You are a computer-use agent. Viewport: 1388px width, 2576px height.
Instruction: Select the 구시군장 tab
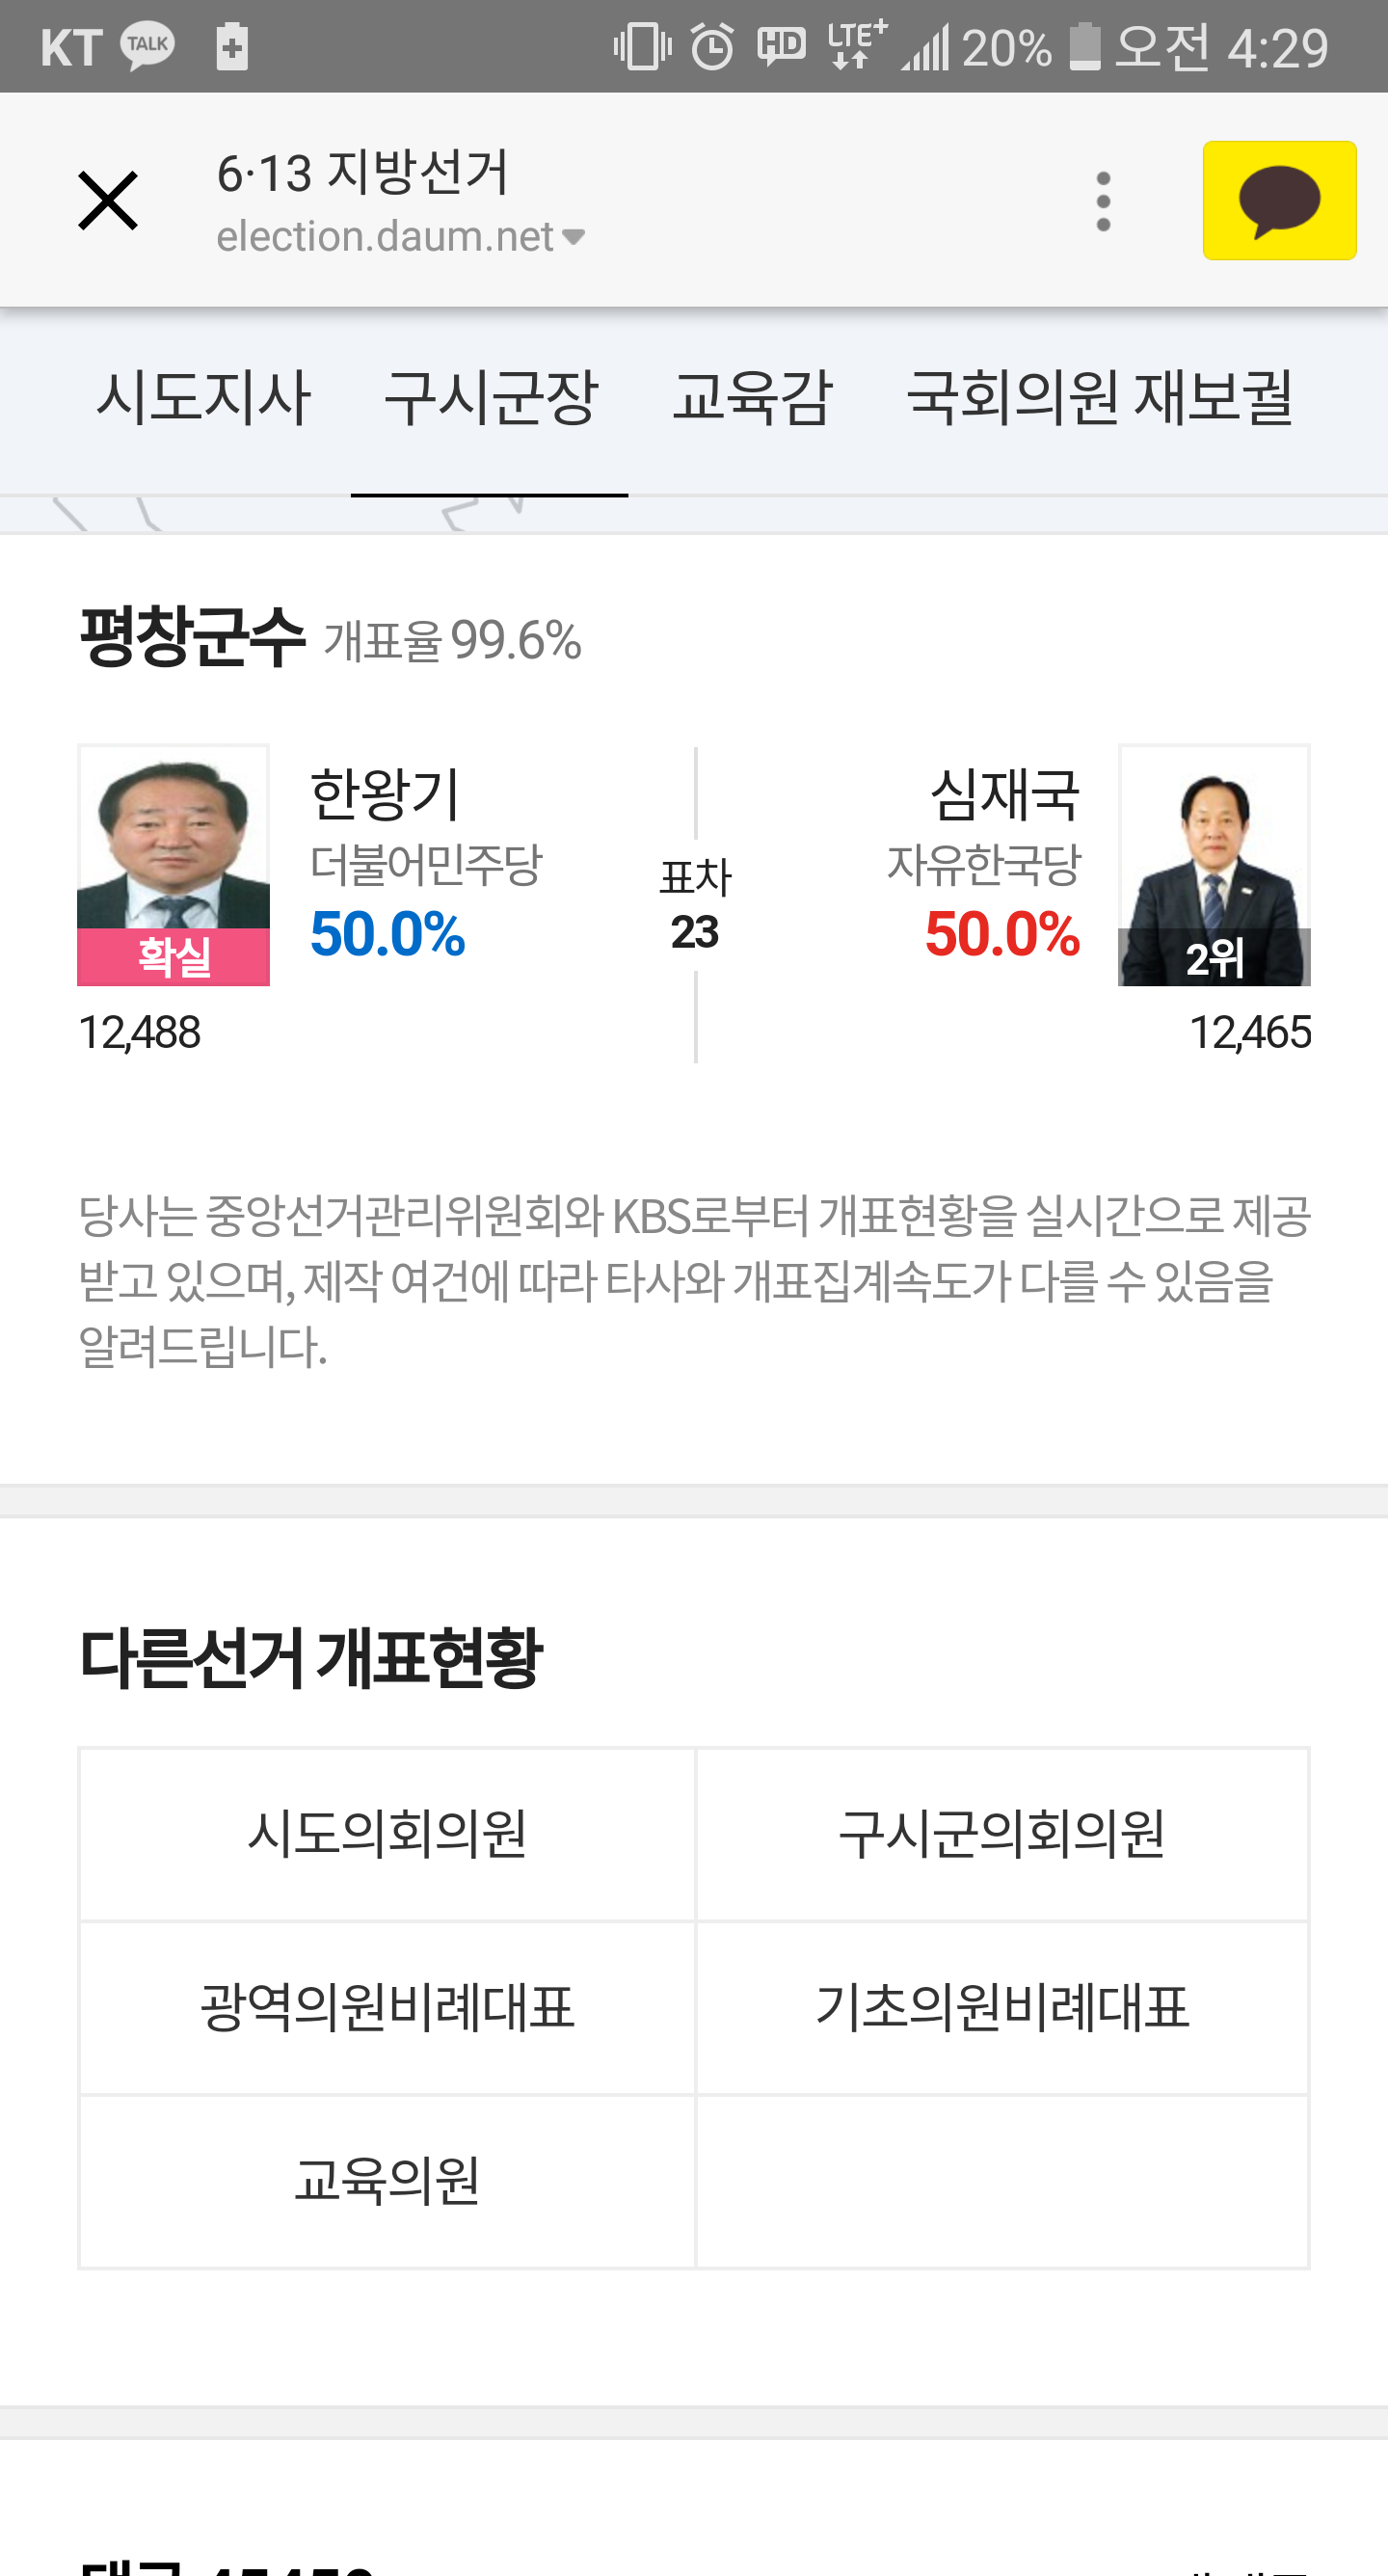pyautogui.click(x=490, y=397)
